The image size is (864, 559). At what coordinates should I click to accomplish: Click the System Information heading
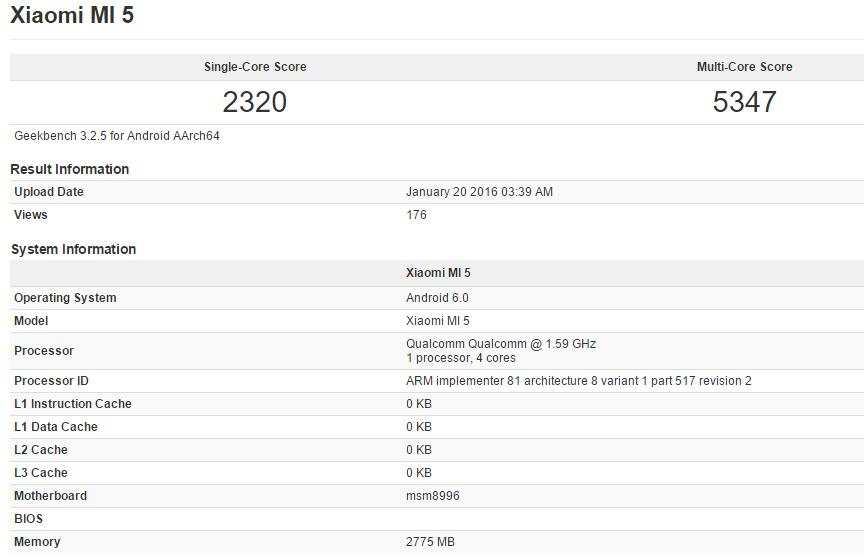(x=73, y=249)
